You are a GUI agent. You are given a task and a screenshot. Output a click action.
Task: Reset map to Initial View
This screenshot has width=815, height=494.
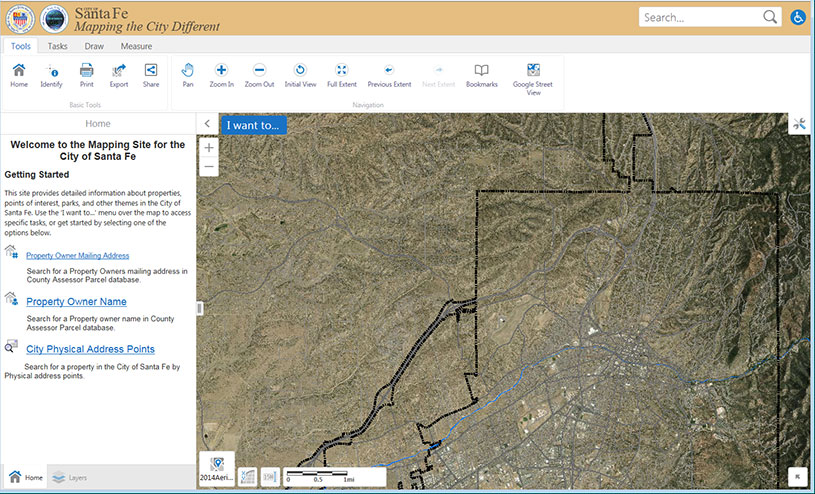click(x=300, y=75)
